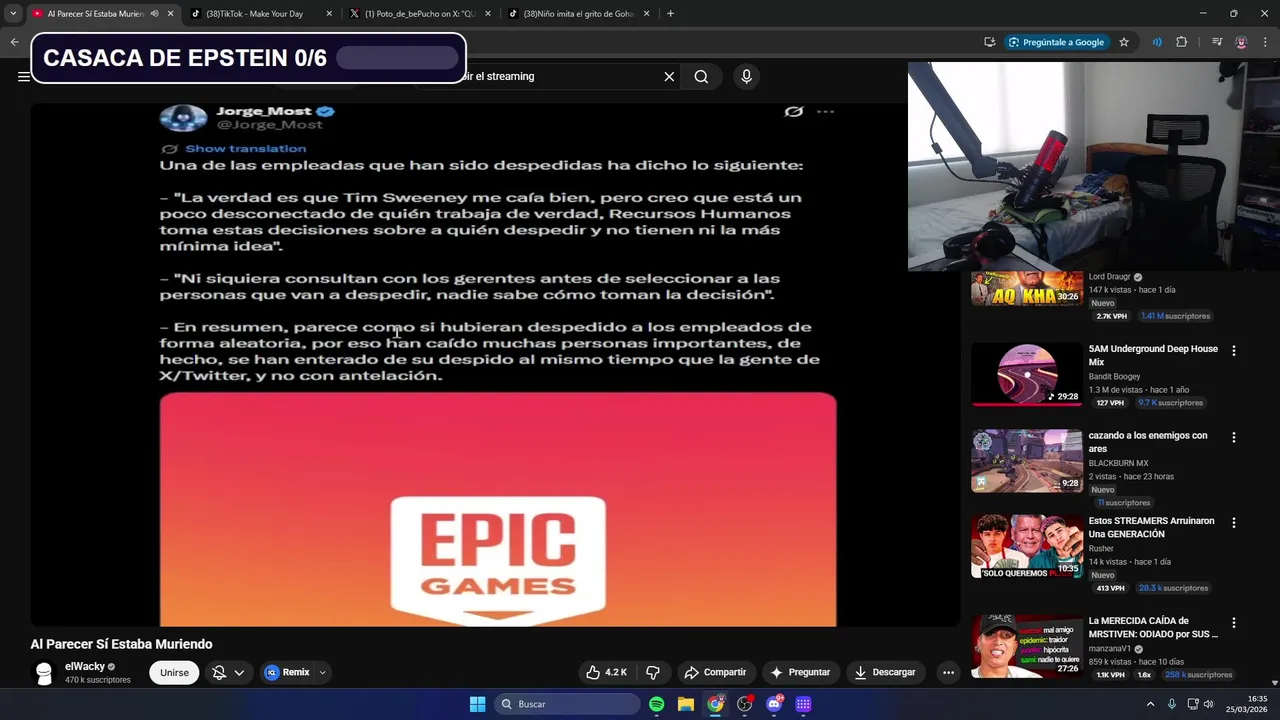Open the blue sound-wave extension icon
This screenshot has height=720, width=1280.
pos(1157,42)
